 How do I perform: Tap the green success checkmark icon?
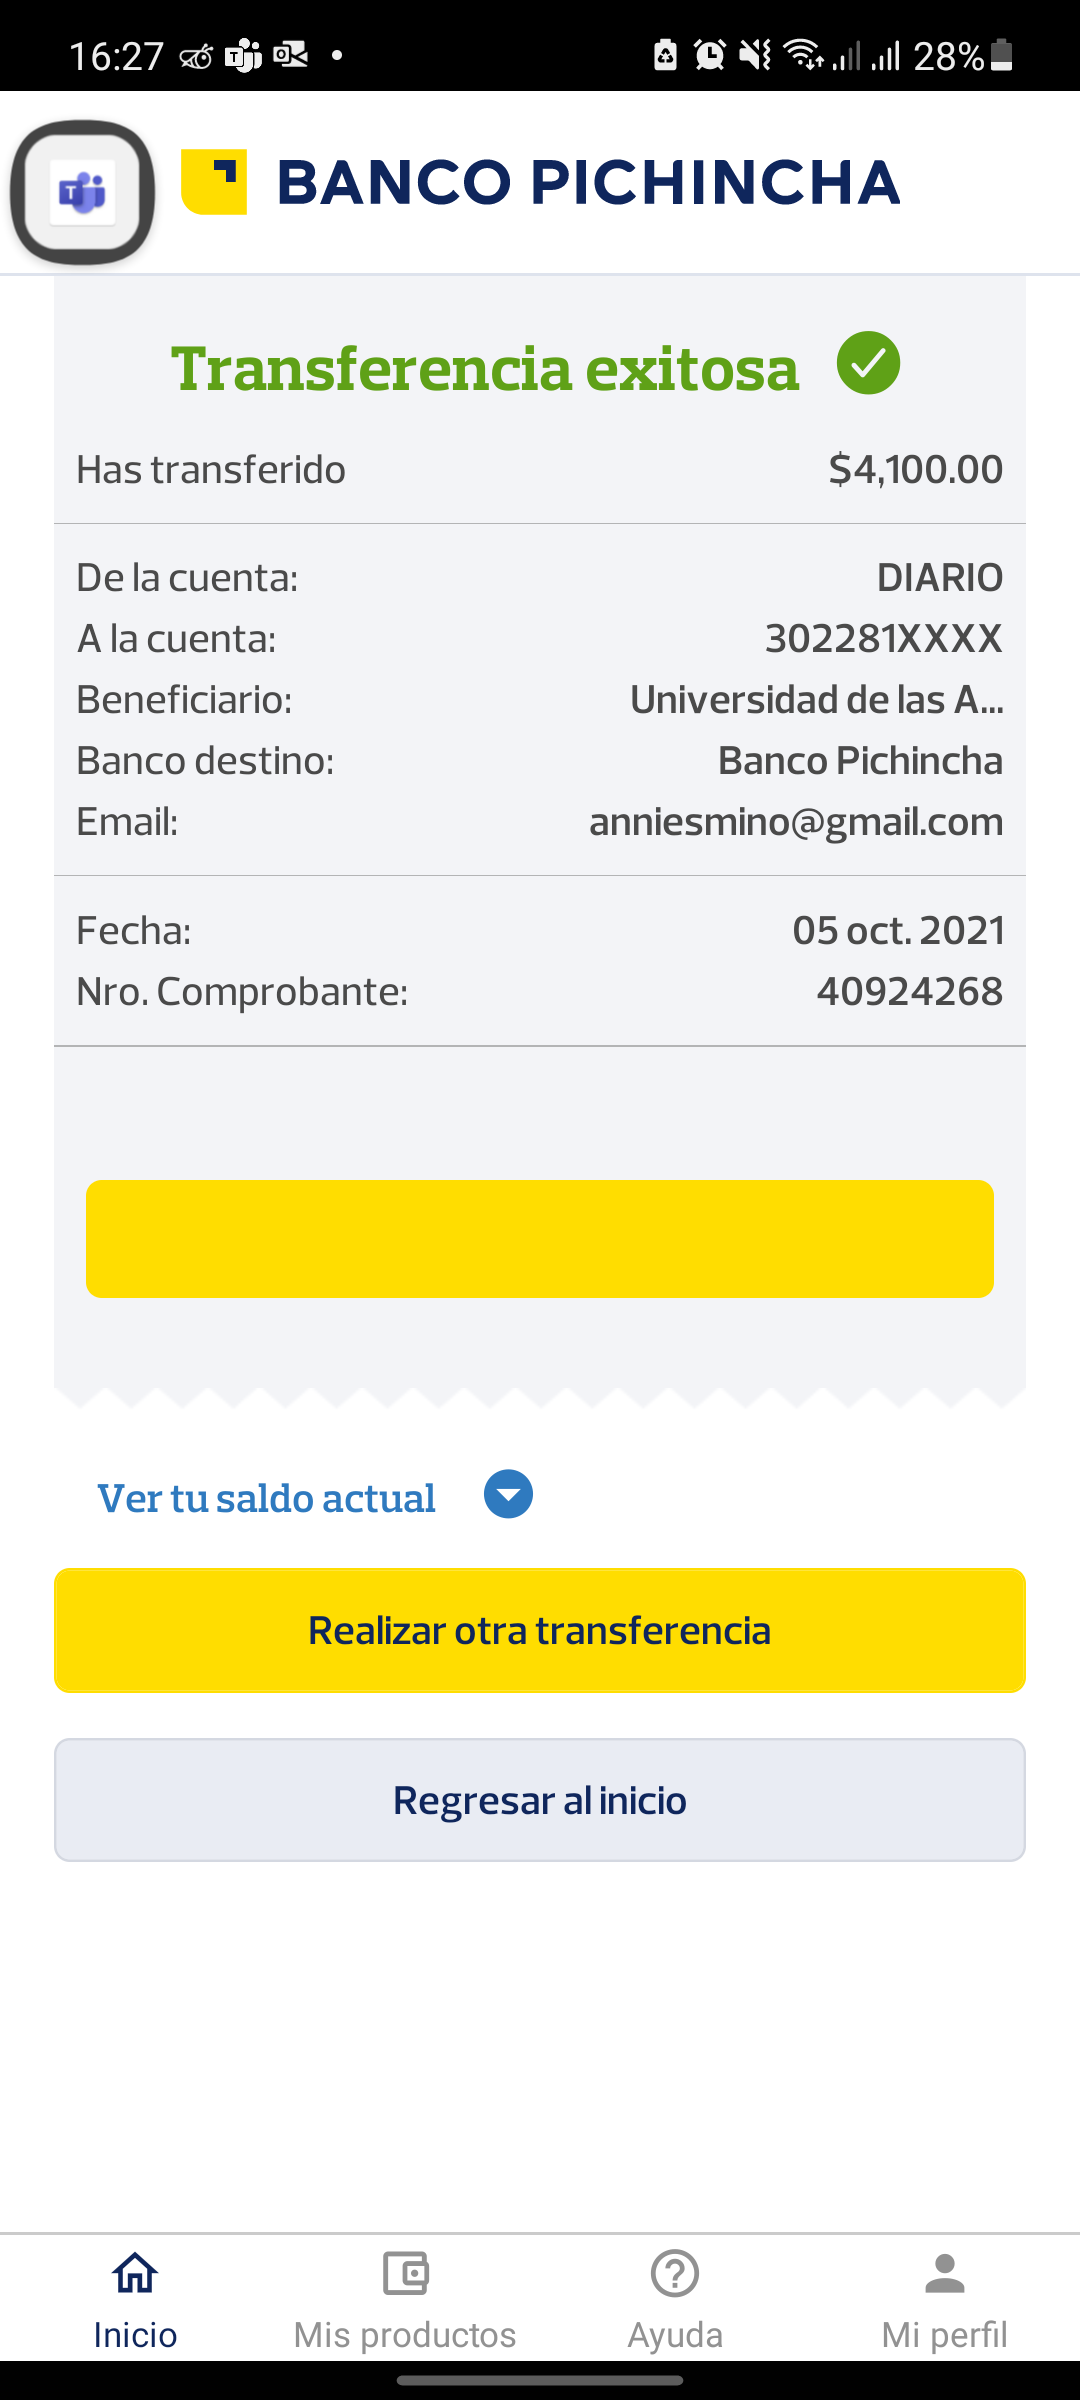(868, 363)
